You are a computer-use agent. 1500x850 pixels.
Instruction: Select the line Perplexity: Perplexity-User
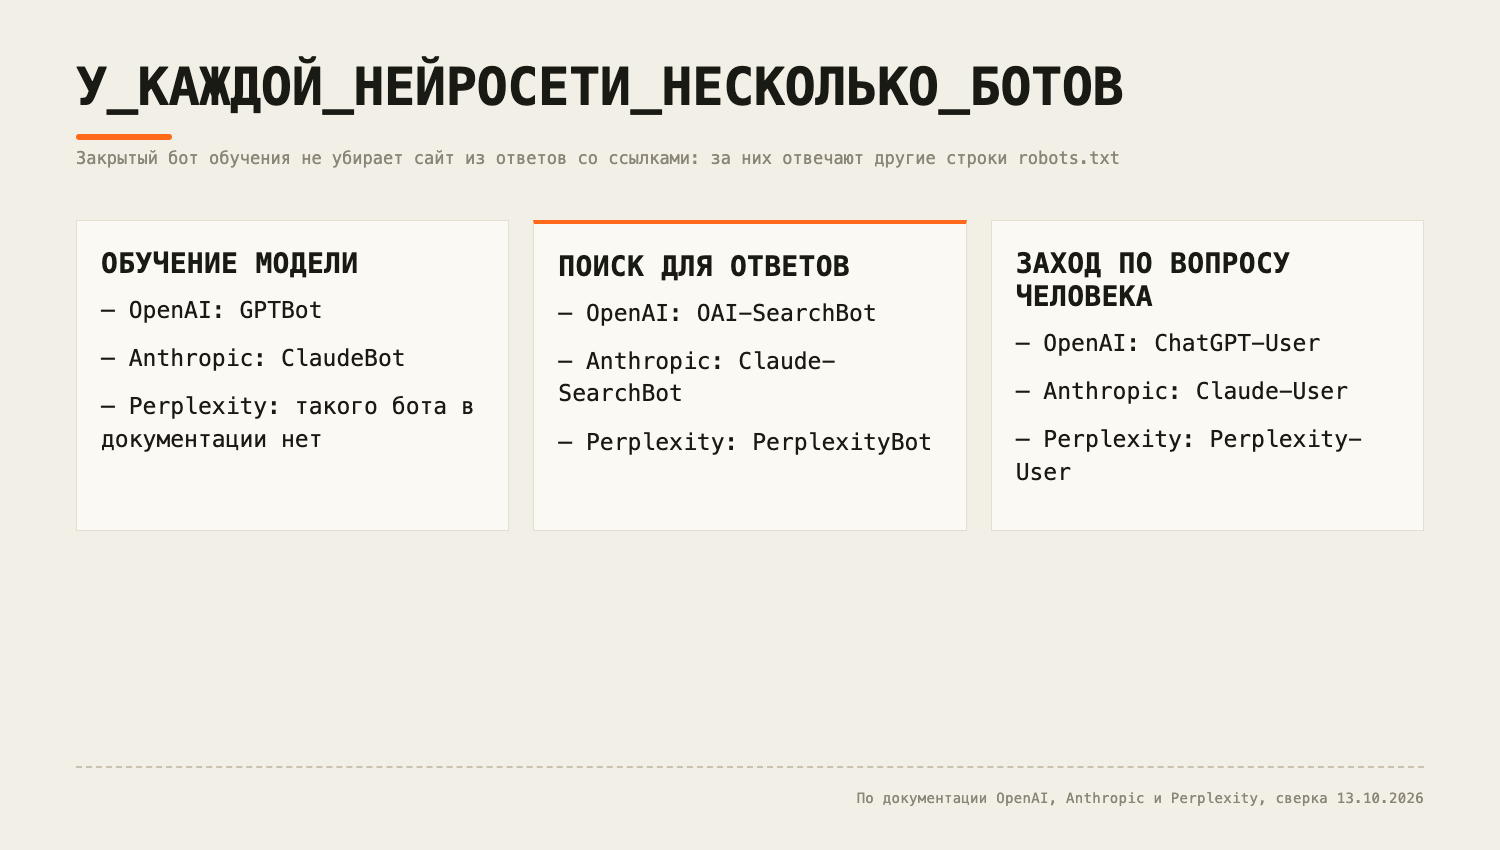1189,455
